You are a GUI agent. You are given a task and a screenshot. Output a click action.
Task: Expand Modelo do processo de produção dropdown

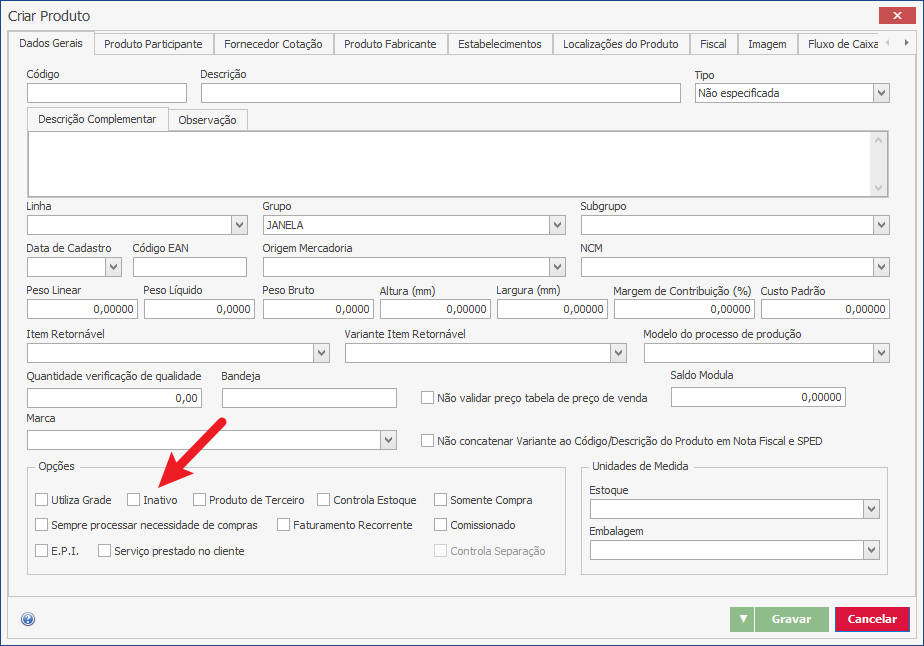(881, 353)
